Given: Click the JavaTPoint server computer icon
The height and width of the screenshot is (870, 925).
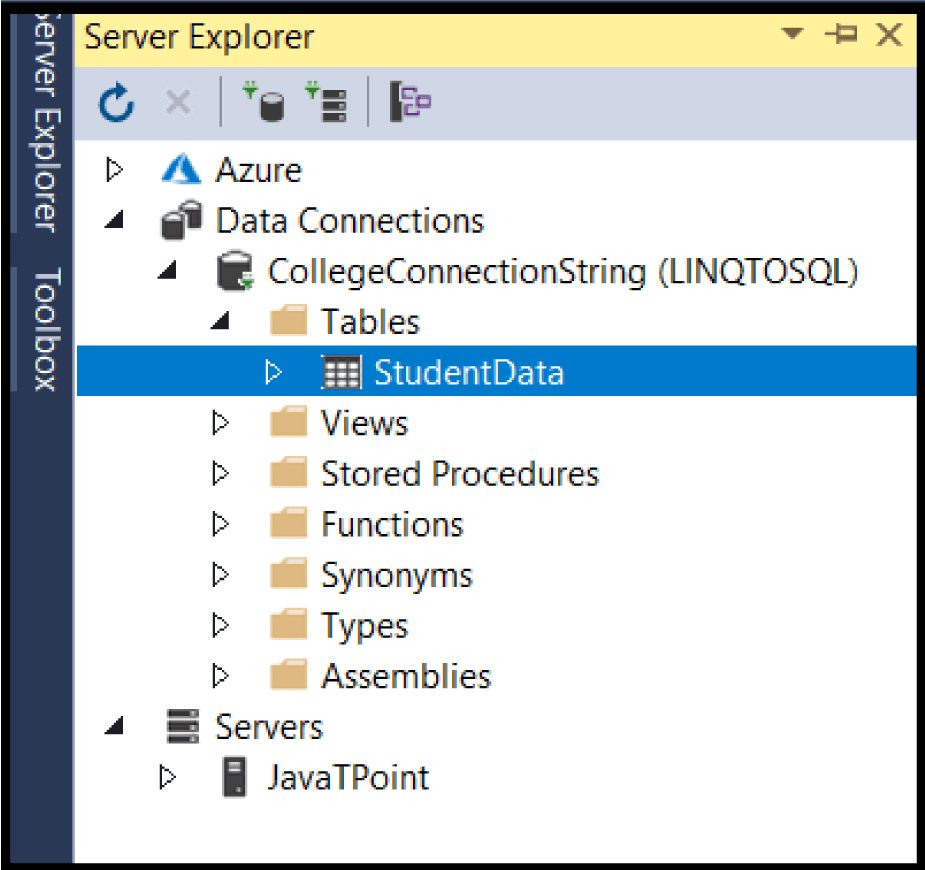Looking at the screenshot, I should pos(234,777).
